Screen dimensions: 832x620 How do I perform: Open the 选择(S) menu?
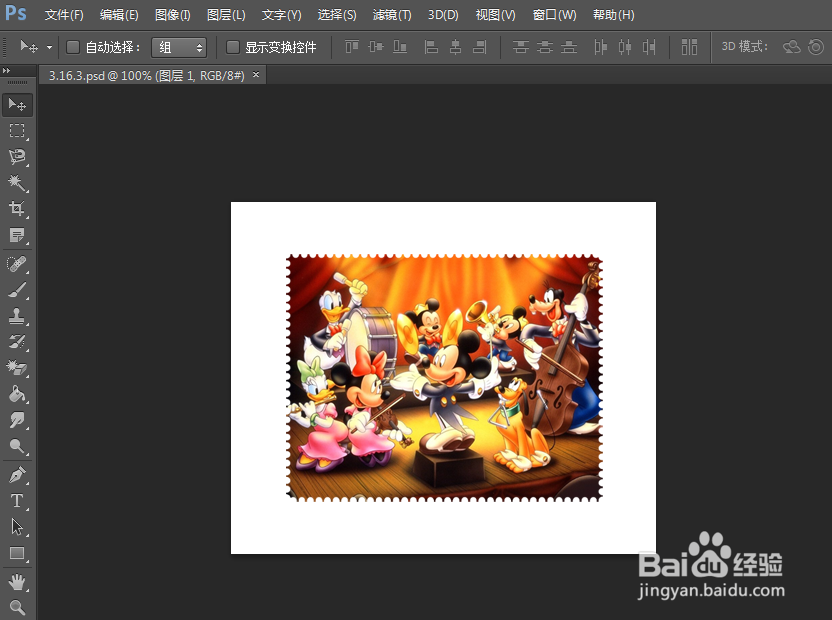337,15
